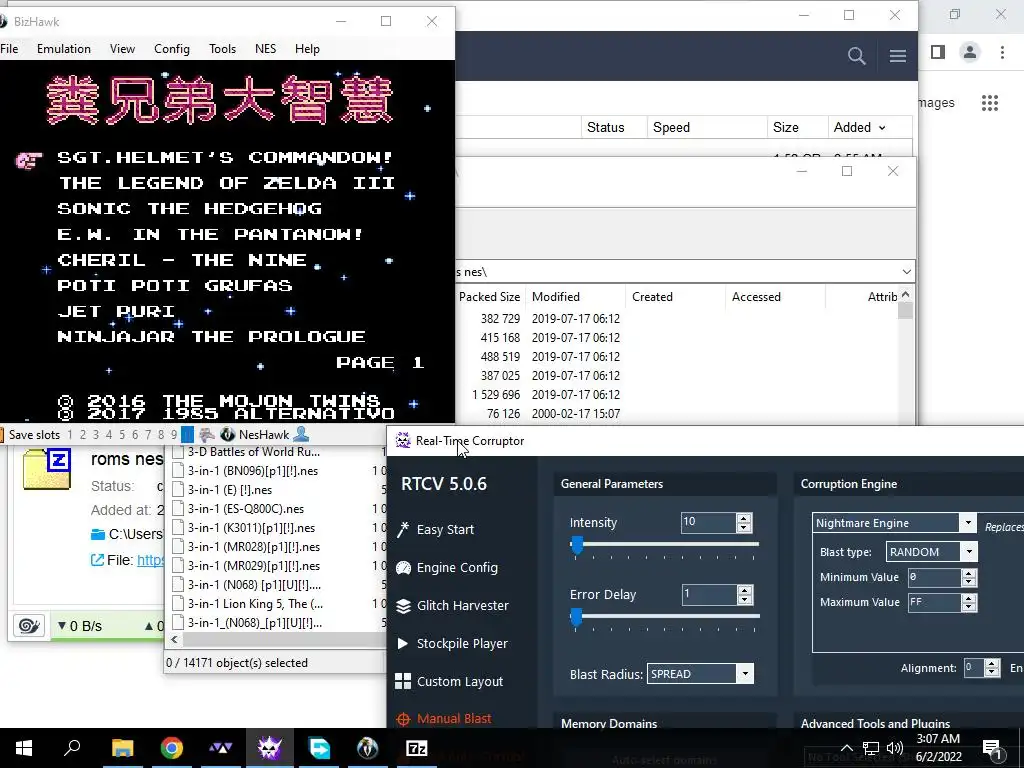Viewport: 1024px width, 768px height.
Task: Select 3-in-1 (ES-Q800C).nes file
Action: pos(246,509)
